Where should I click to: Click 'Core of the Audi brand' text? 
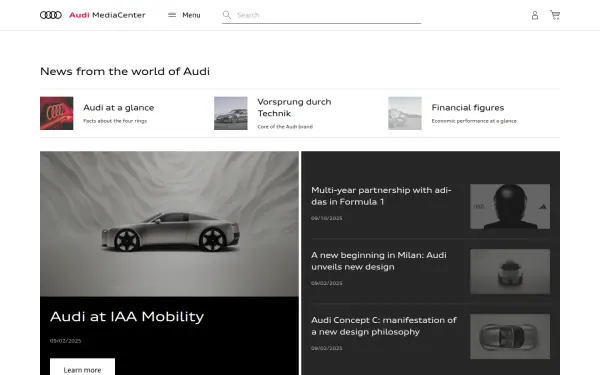pyautogui.click(x=285, y=127)
